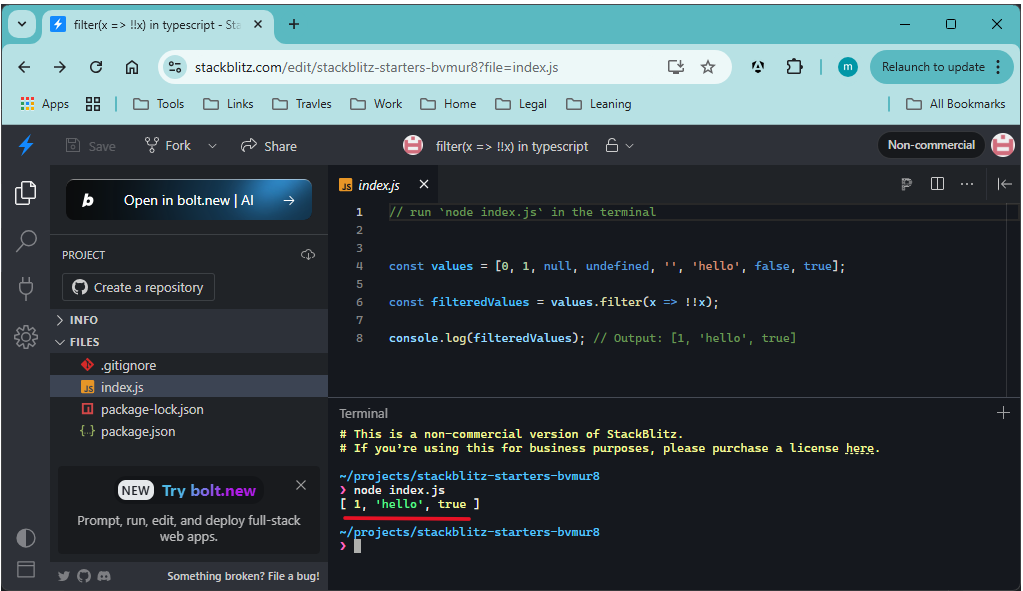The height and width of the screenshot is (591, 1023).
Task: Select the index.js editor tab
Action: tap(377, 185)
